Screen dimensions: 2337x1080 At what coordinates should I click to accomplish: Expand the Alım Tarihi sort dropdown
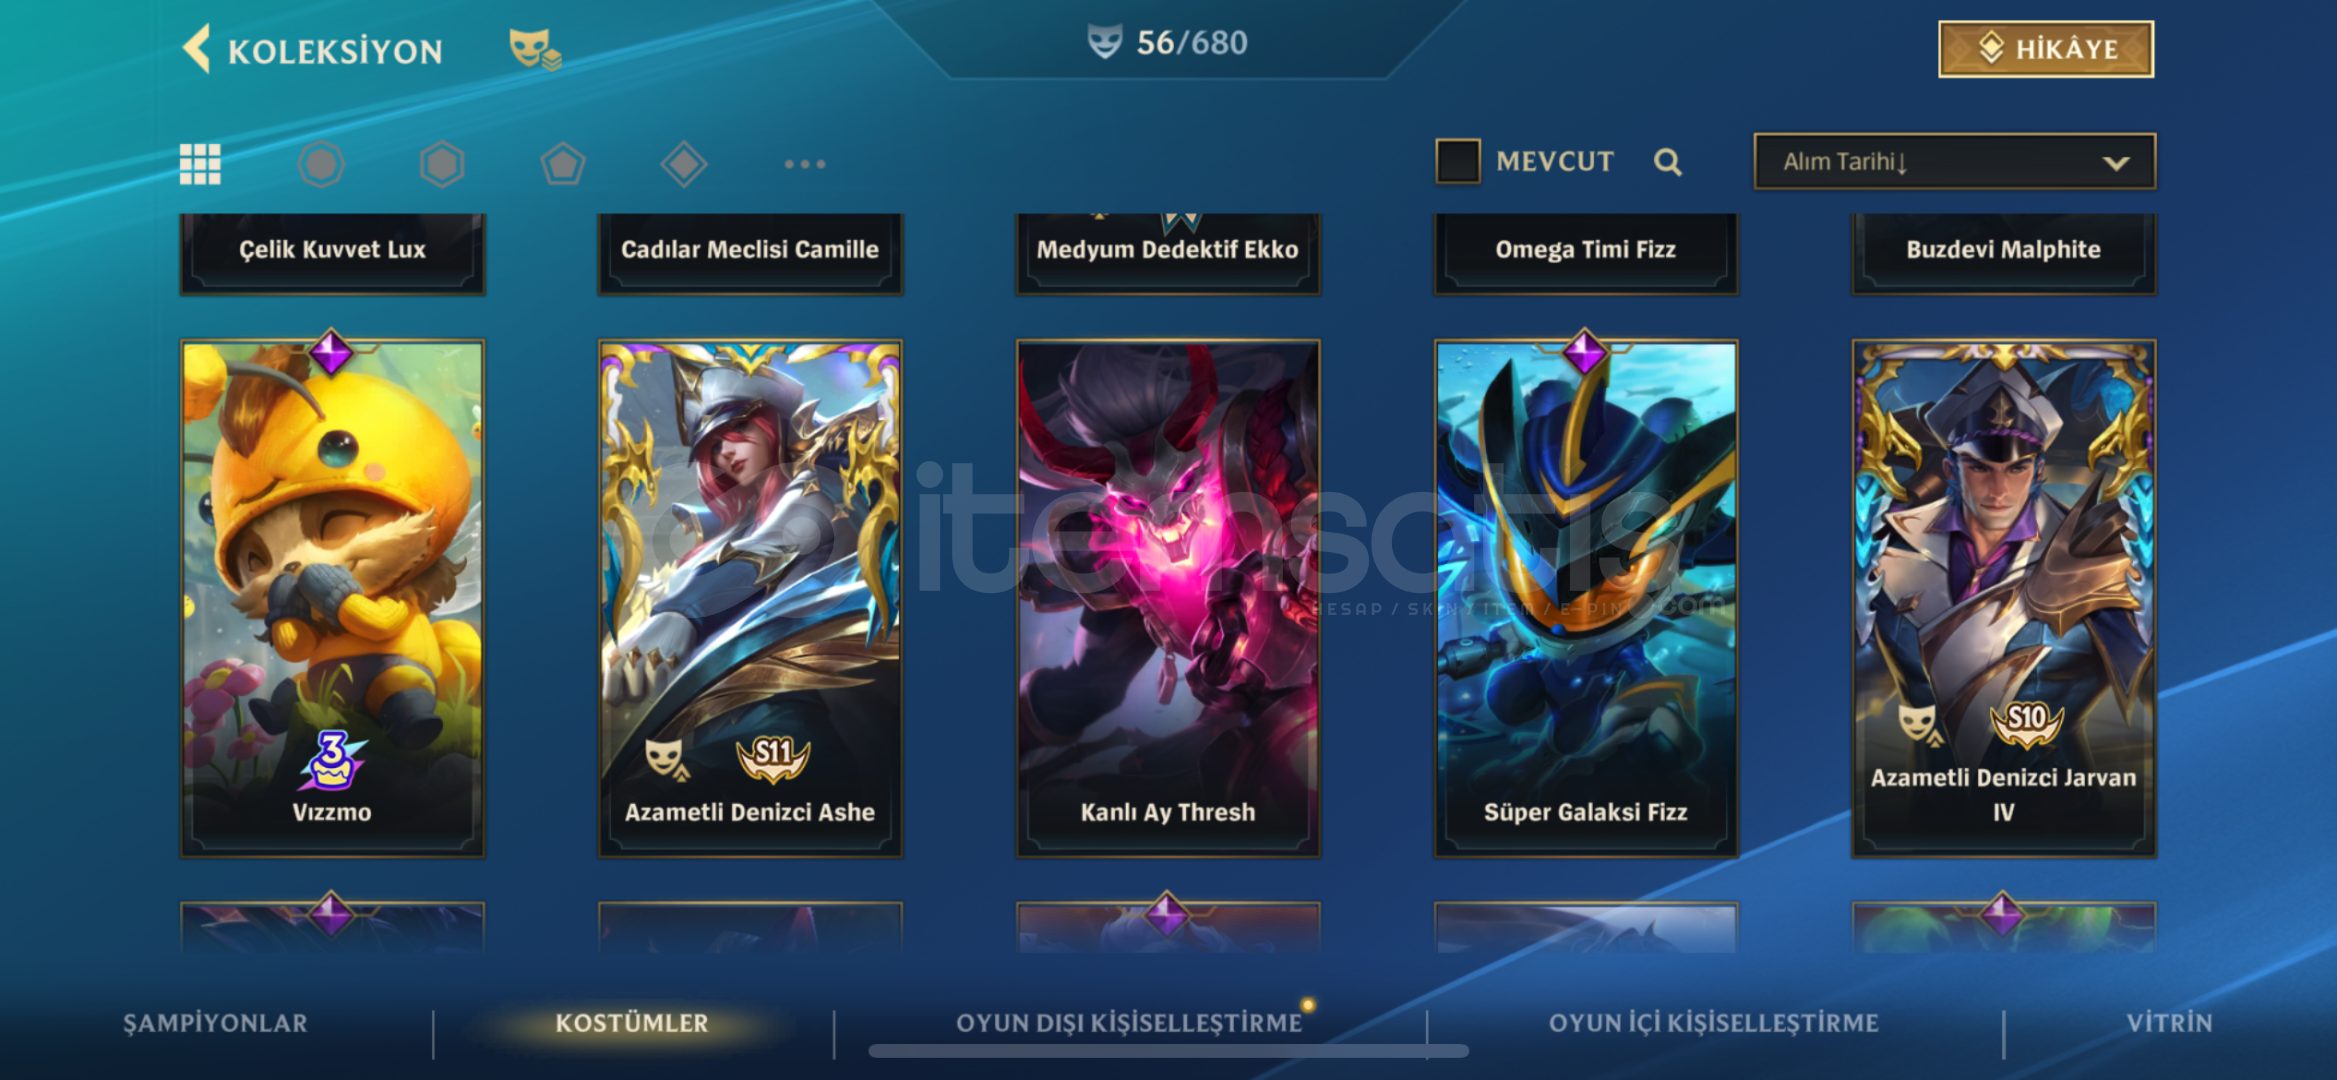[x=1954, y=161]
